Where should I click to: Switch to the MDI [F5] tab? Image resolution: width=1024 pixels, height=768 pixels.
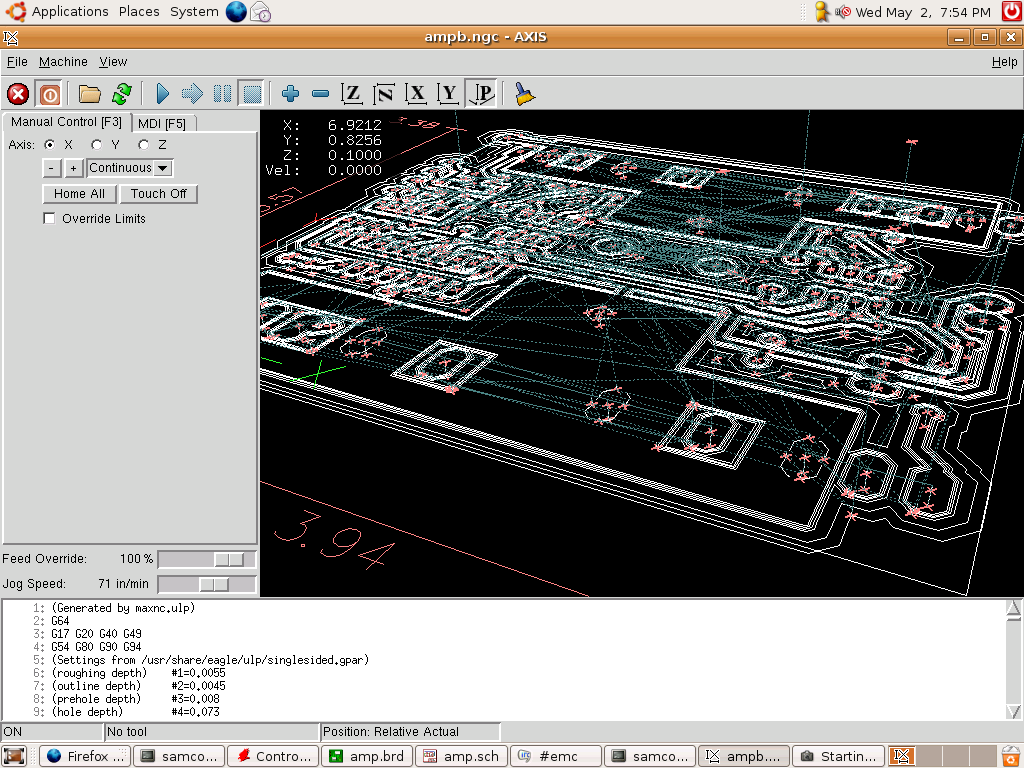click(162, 123)
